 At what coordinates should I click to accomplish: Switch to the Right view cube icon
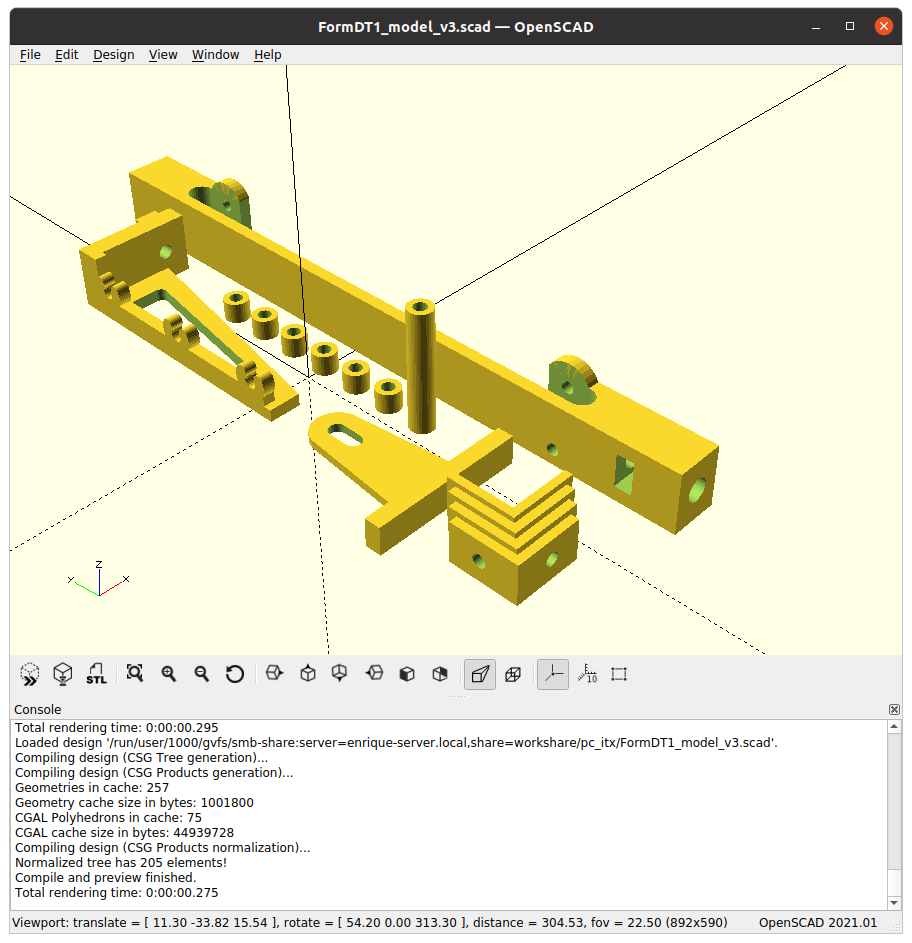274,673
